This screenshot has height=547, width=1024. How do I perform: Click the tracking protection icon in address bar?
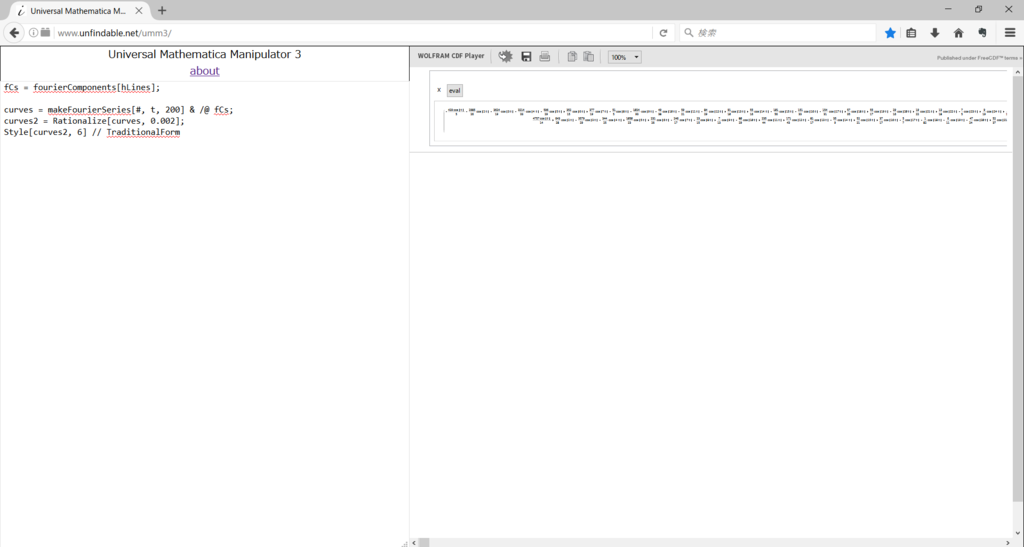pyautogui.click(x=45, y=33)
